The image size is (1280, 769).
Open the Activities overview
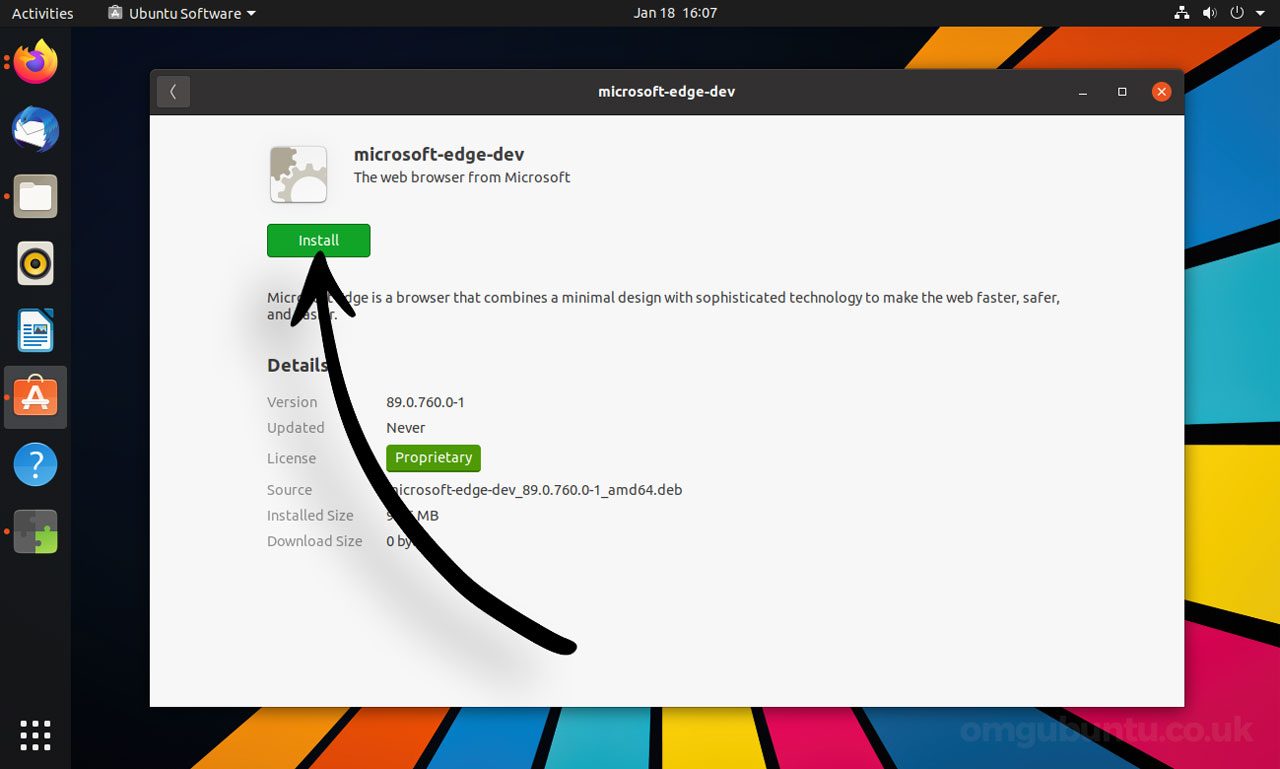pos(42,13)
